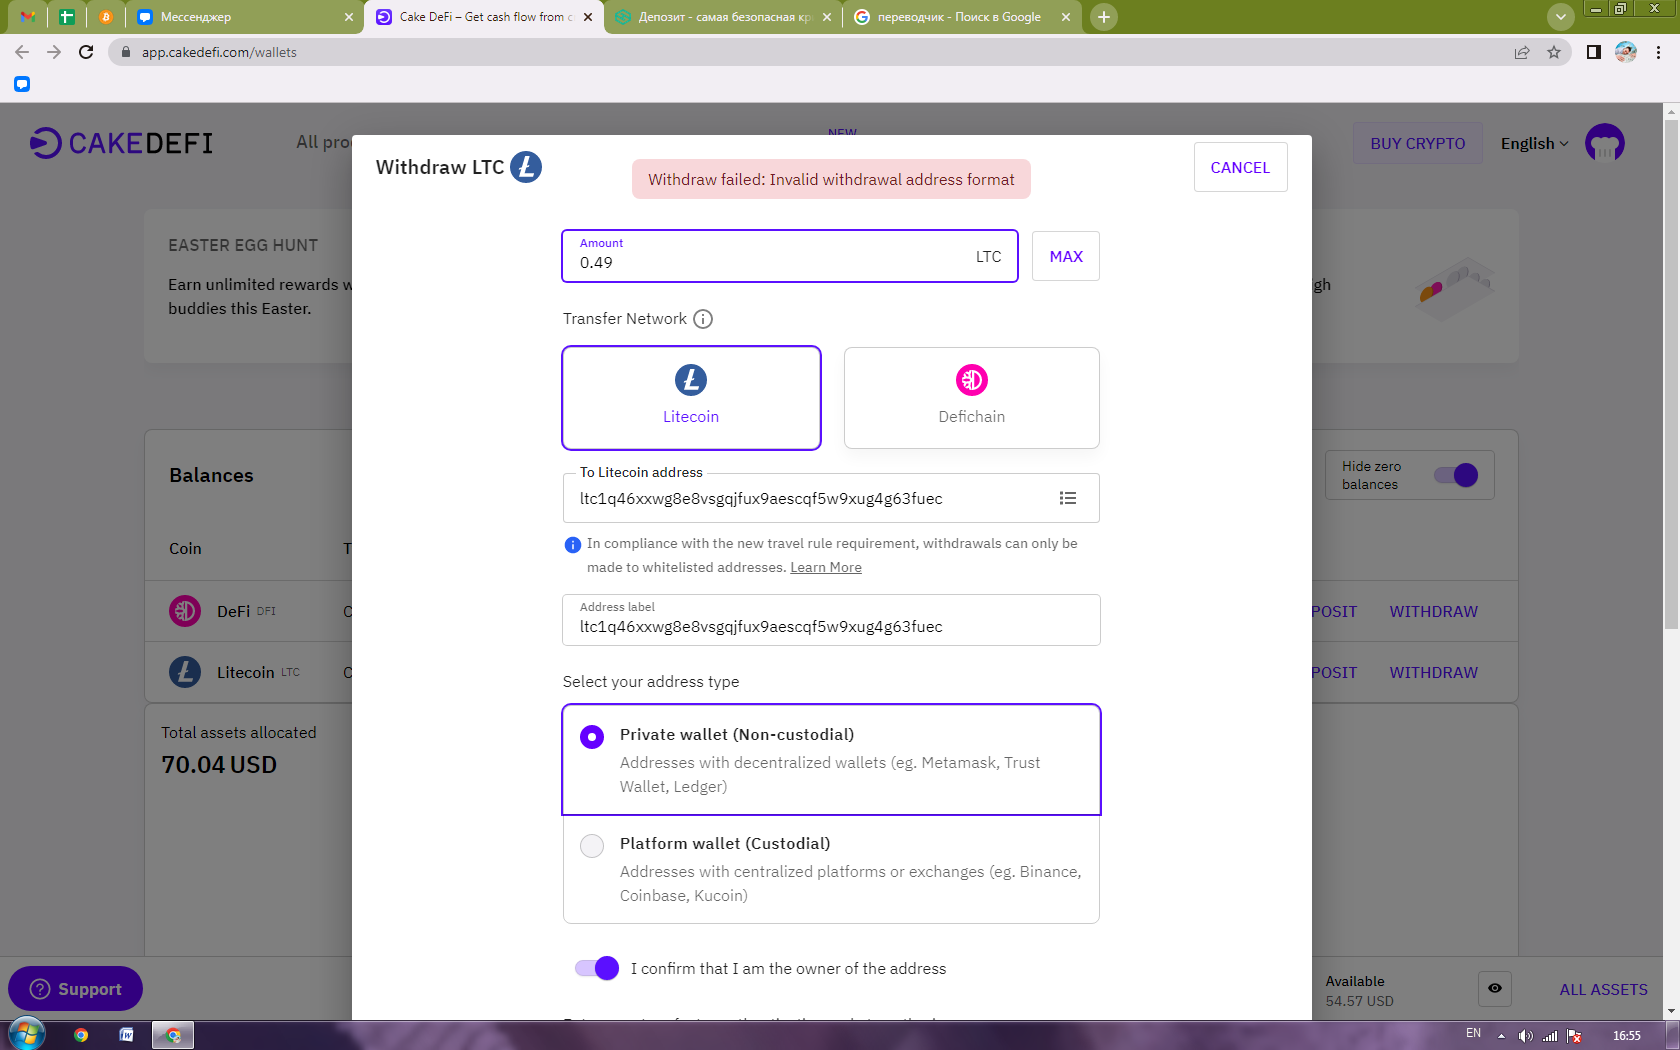Click the Cake DeFi logo
The height and width of the screenshot is (1050, 1680).
click(x=121, y=143)
